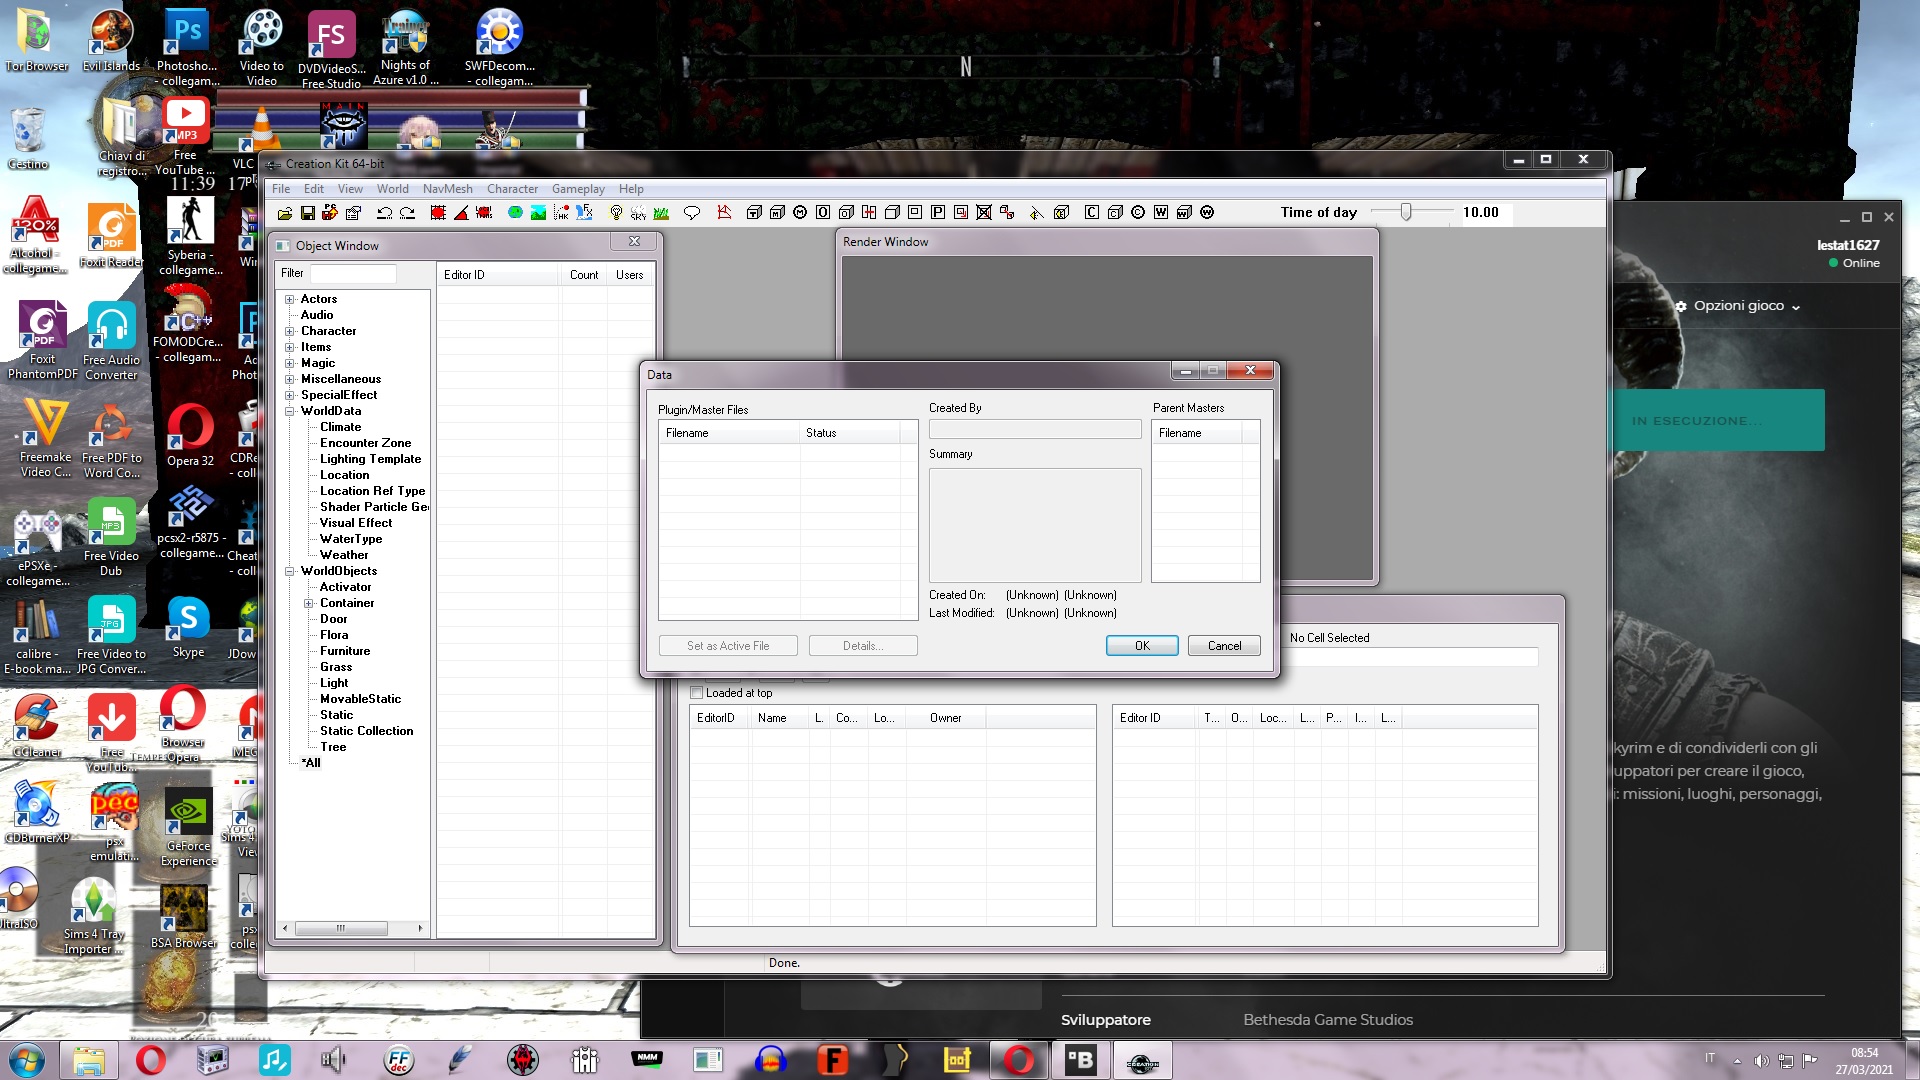Click the Save plugin disk icon
1920x1080 pixels.
tap(308, 213)
